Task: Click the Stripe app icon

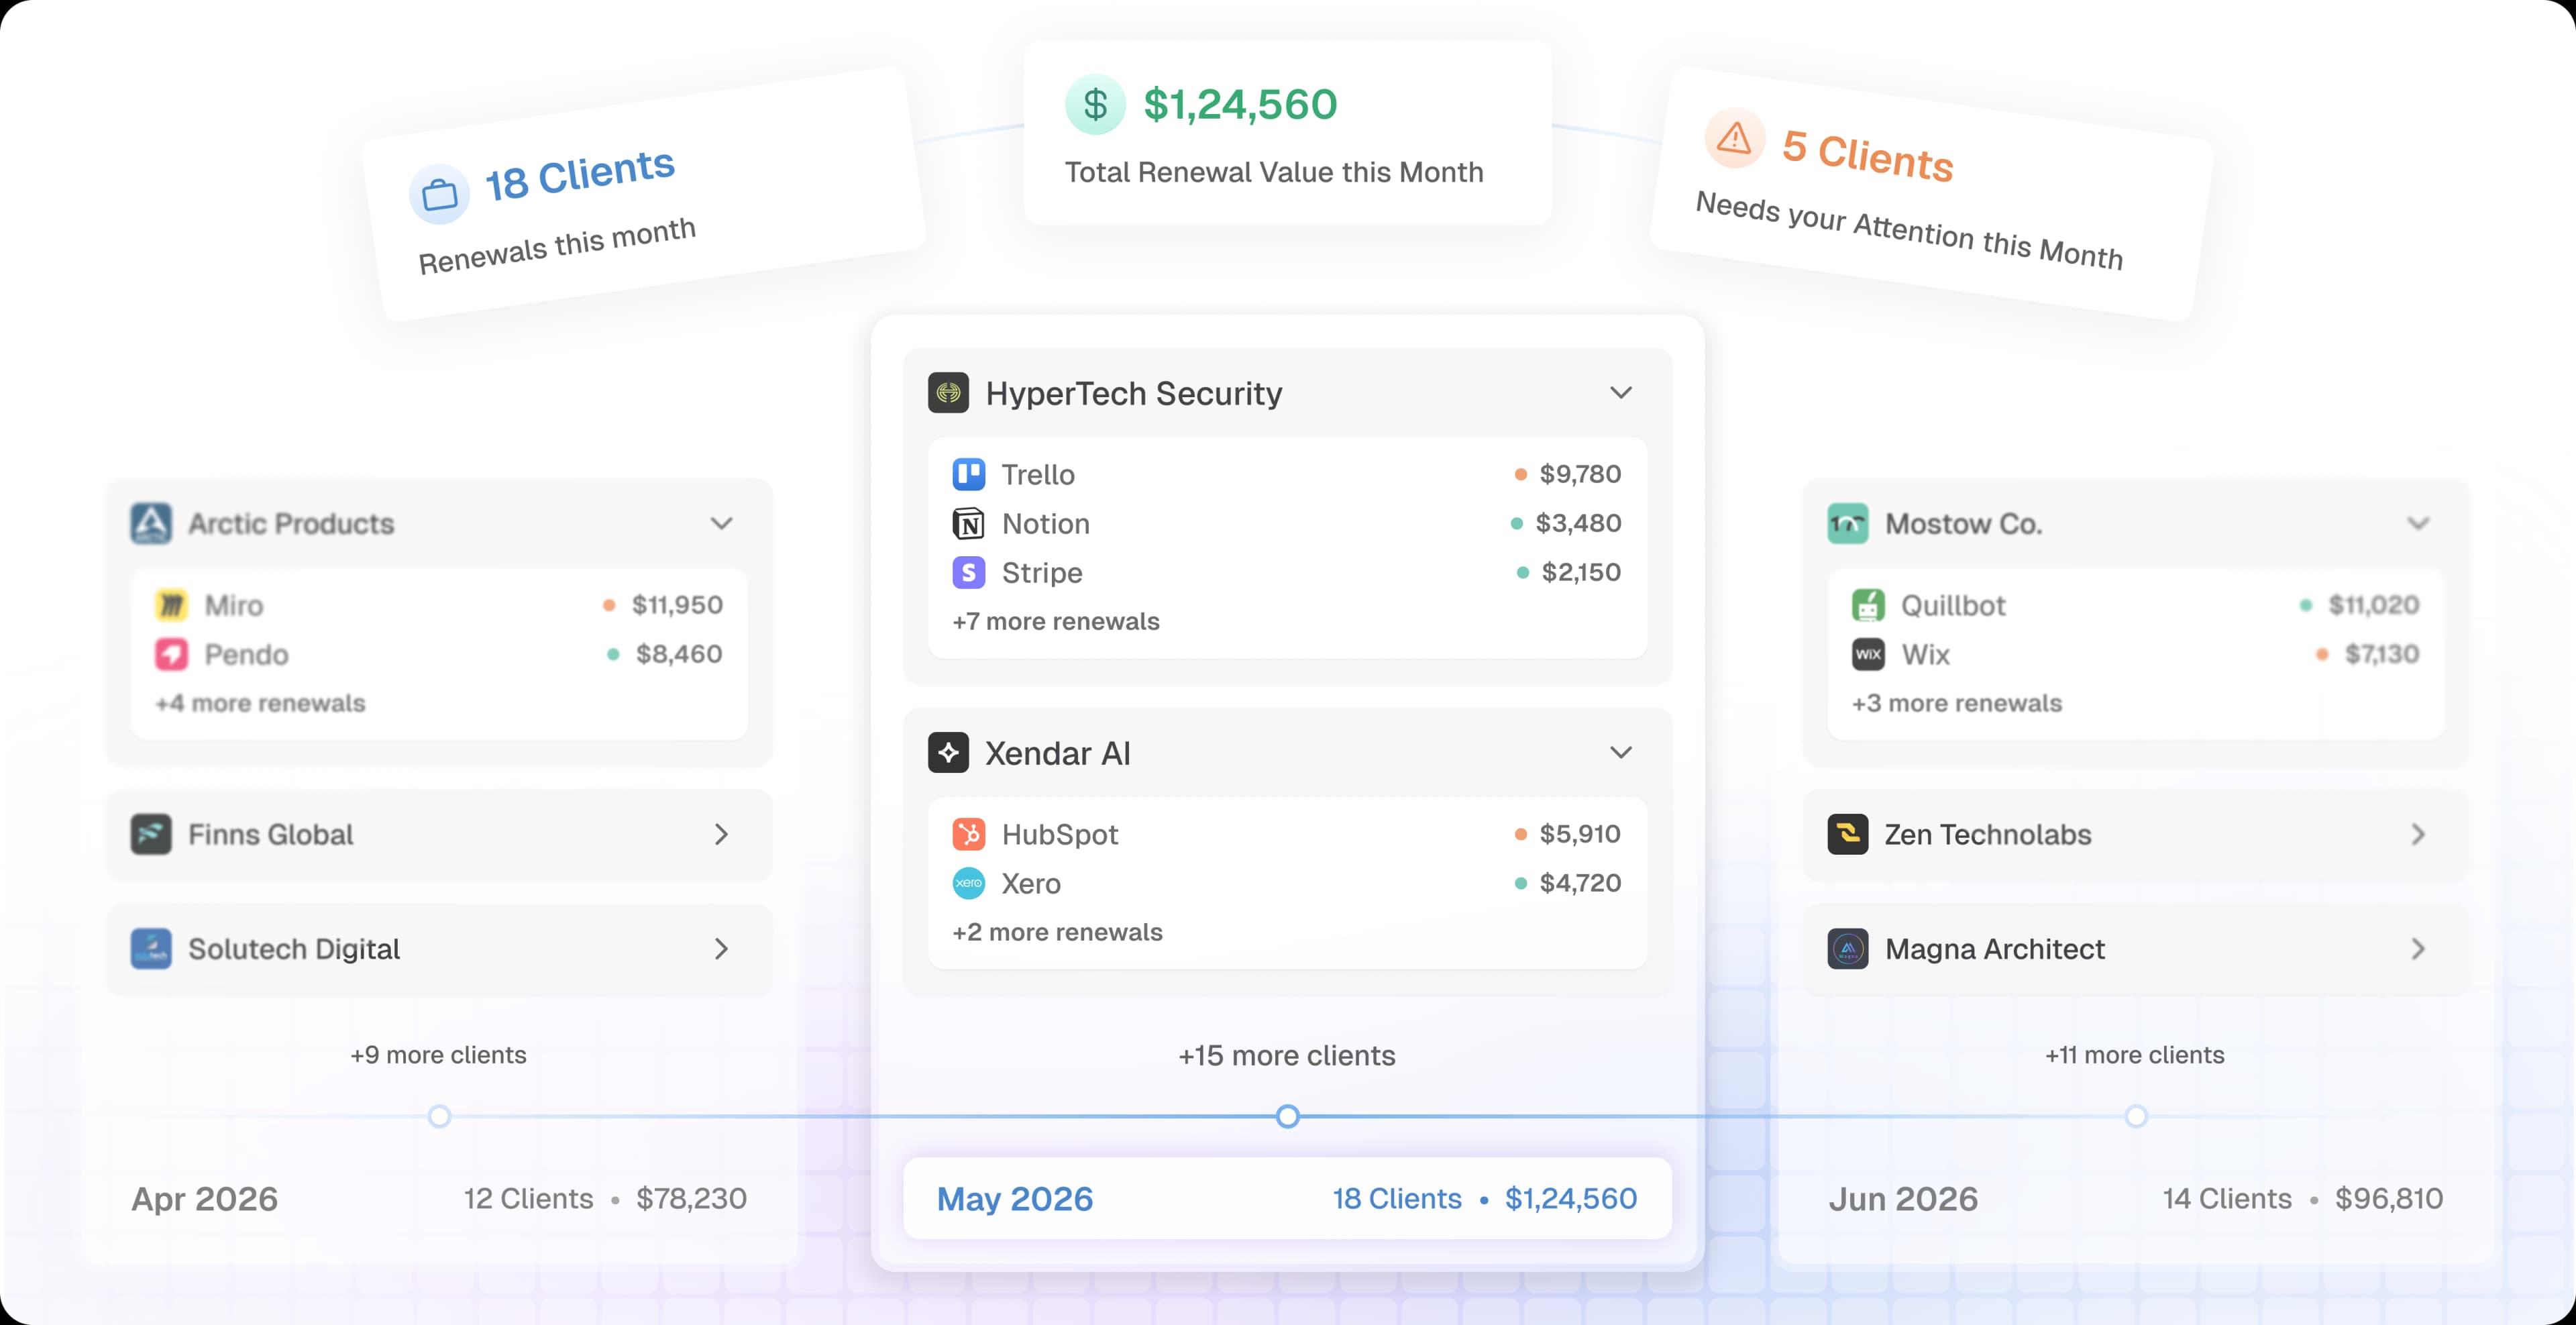Action: click(968, 572)
